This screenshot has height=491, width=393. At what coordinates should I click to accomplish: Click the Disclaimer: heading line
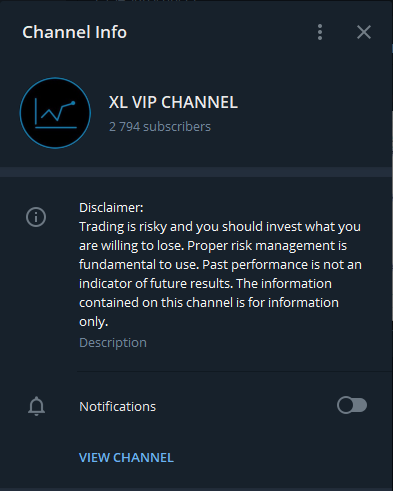(x=111, y=208)
